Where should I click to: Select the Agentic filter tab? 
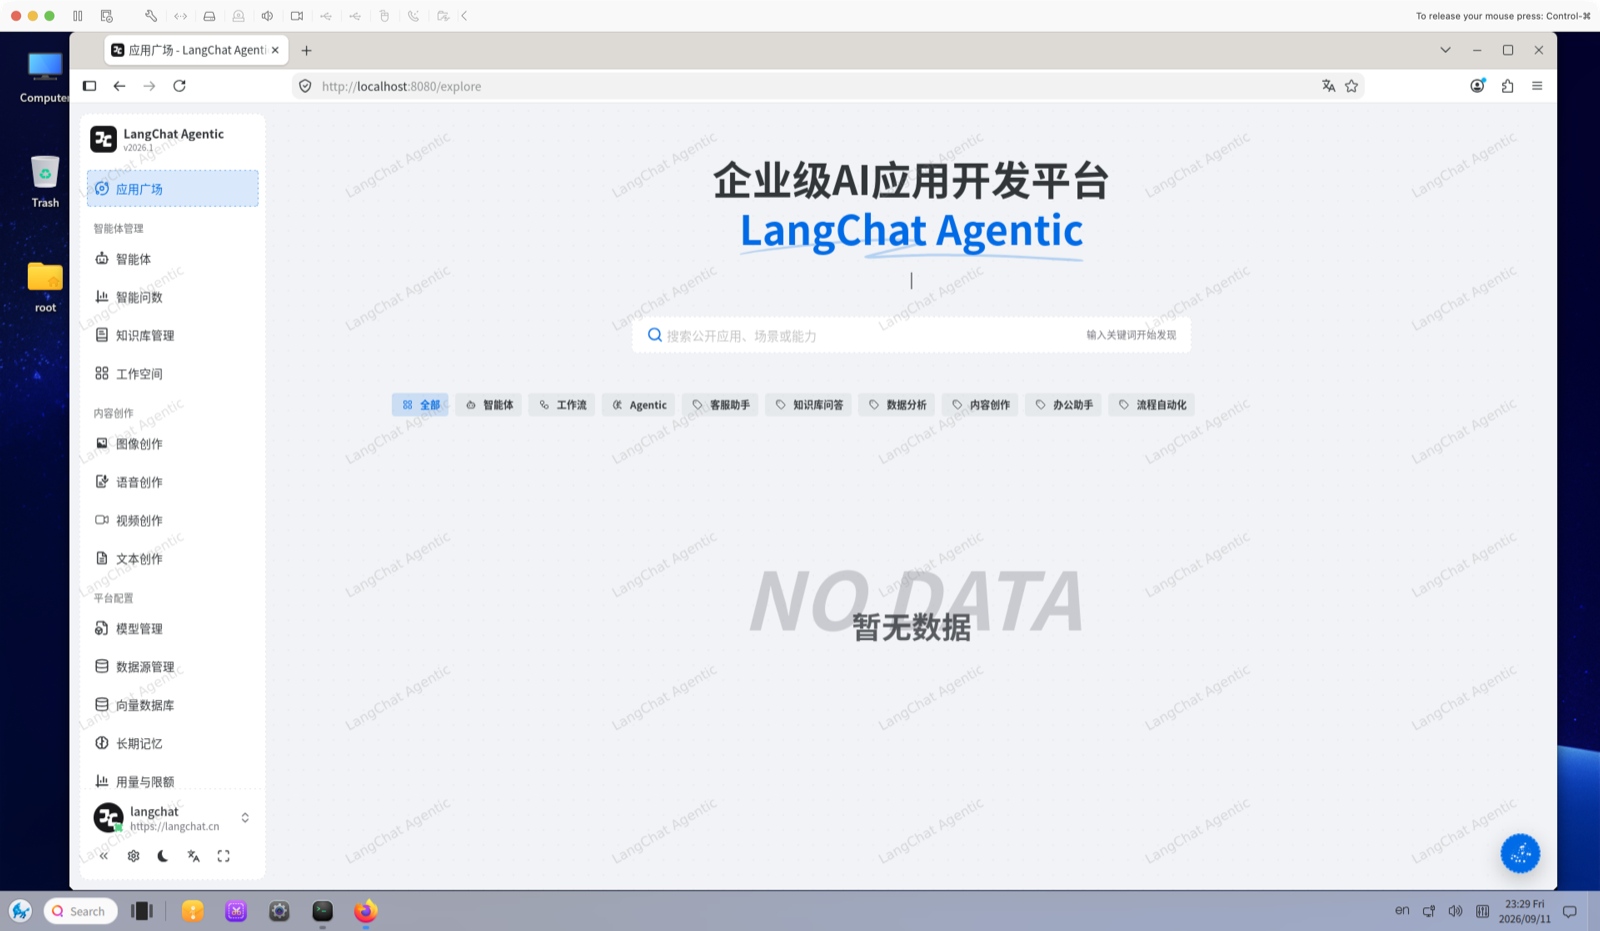click(x=638, y=405)
